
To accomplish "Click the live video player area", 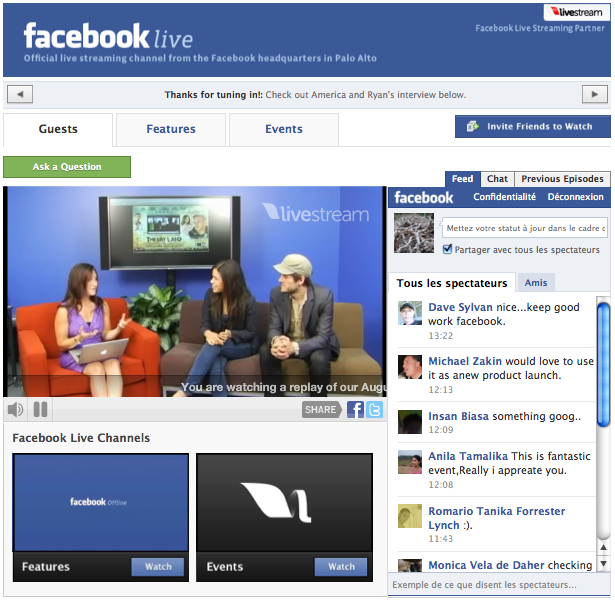I will click(x=195, y=291).
